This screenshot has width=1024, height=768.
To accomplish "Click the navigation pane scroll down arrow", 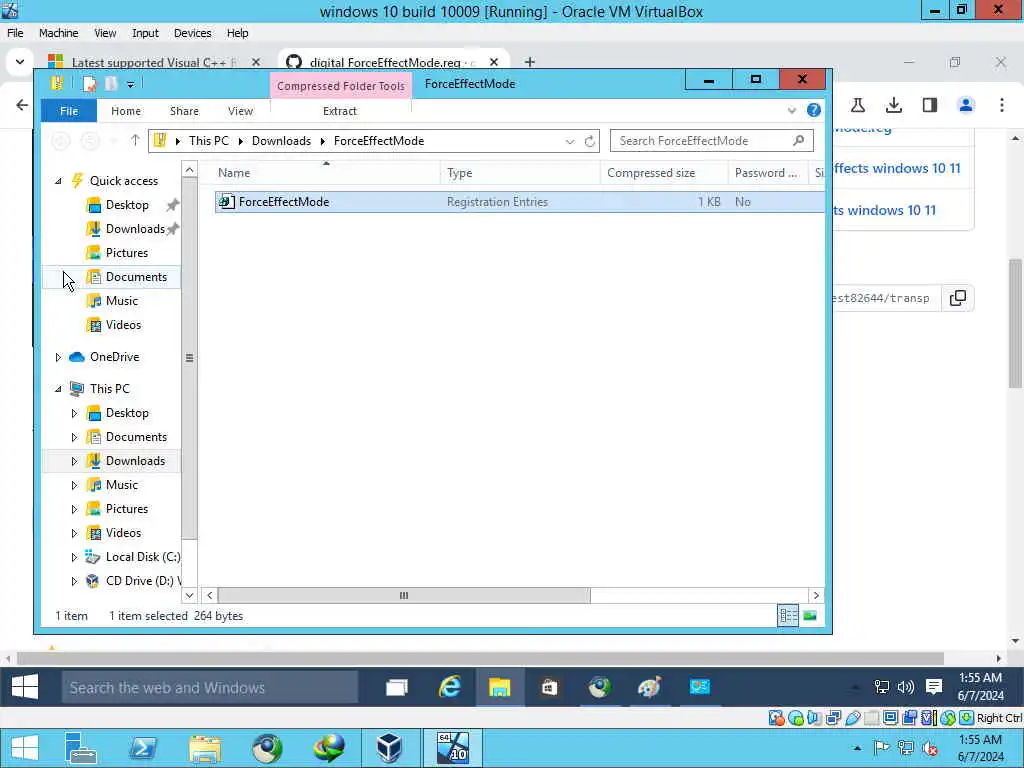I will click(x=189, y=596).
